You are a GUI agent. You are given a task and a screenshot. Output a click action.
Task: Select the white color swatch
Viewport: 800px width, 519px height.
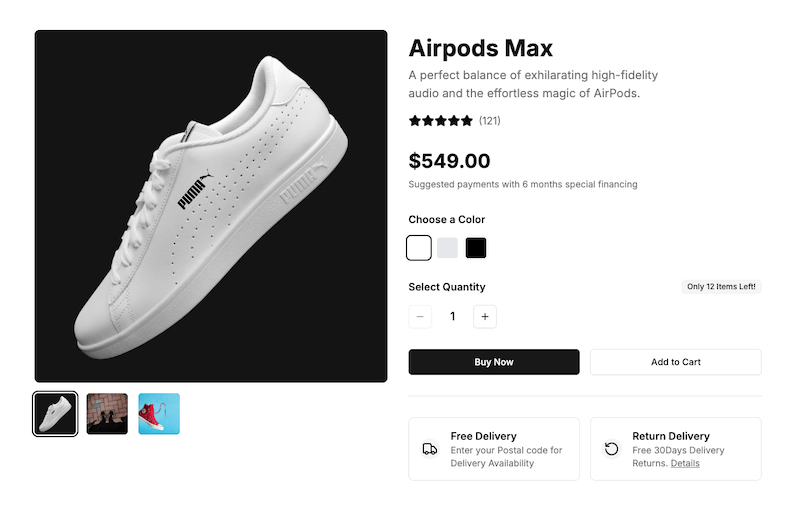pos(419,247)
